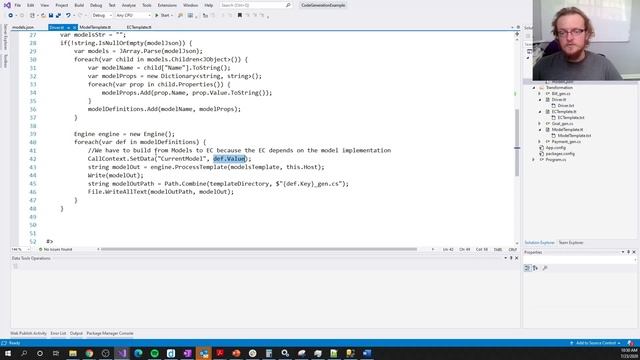Open the Extensions menu
The image size is (640, 360).
point(167,5)
